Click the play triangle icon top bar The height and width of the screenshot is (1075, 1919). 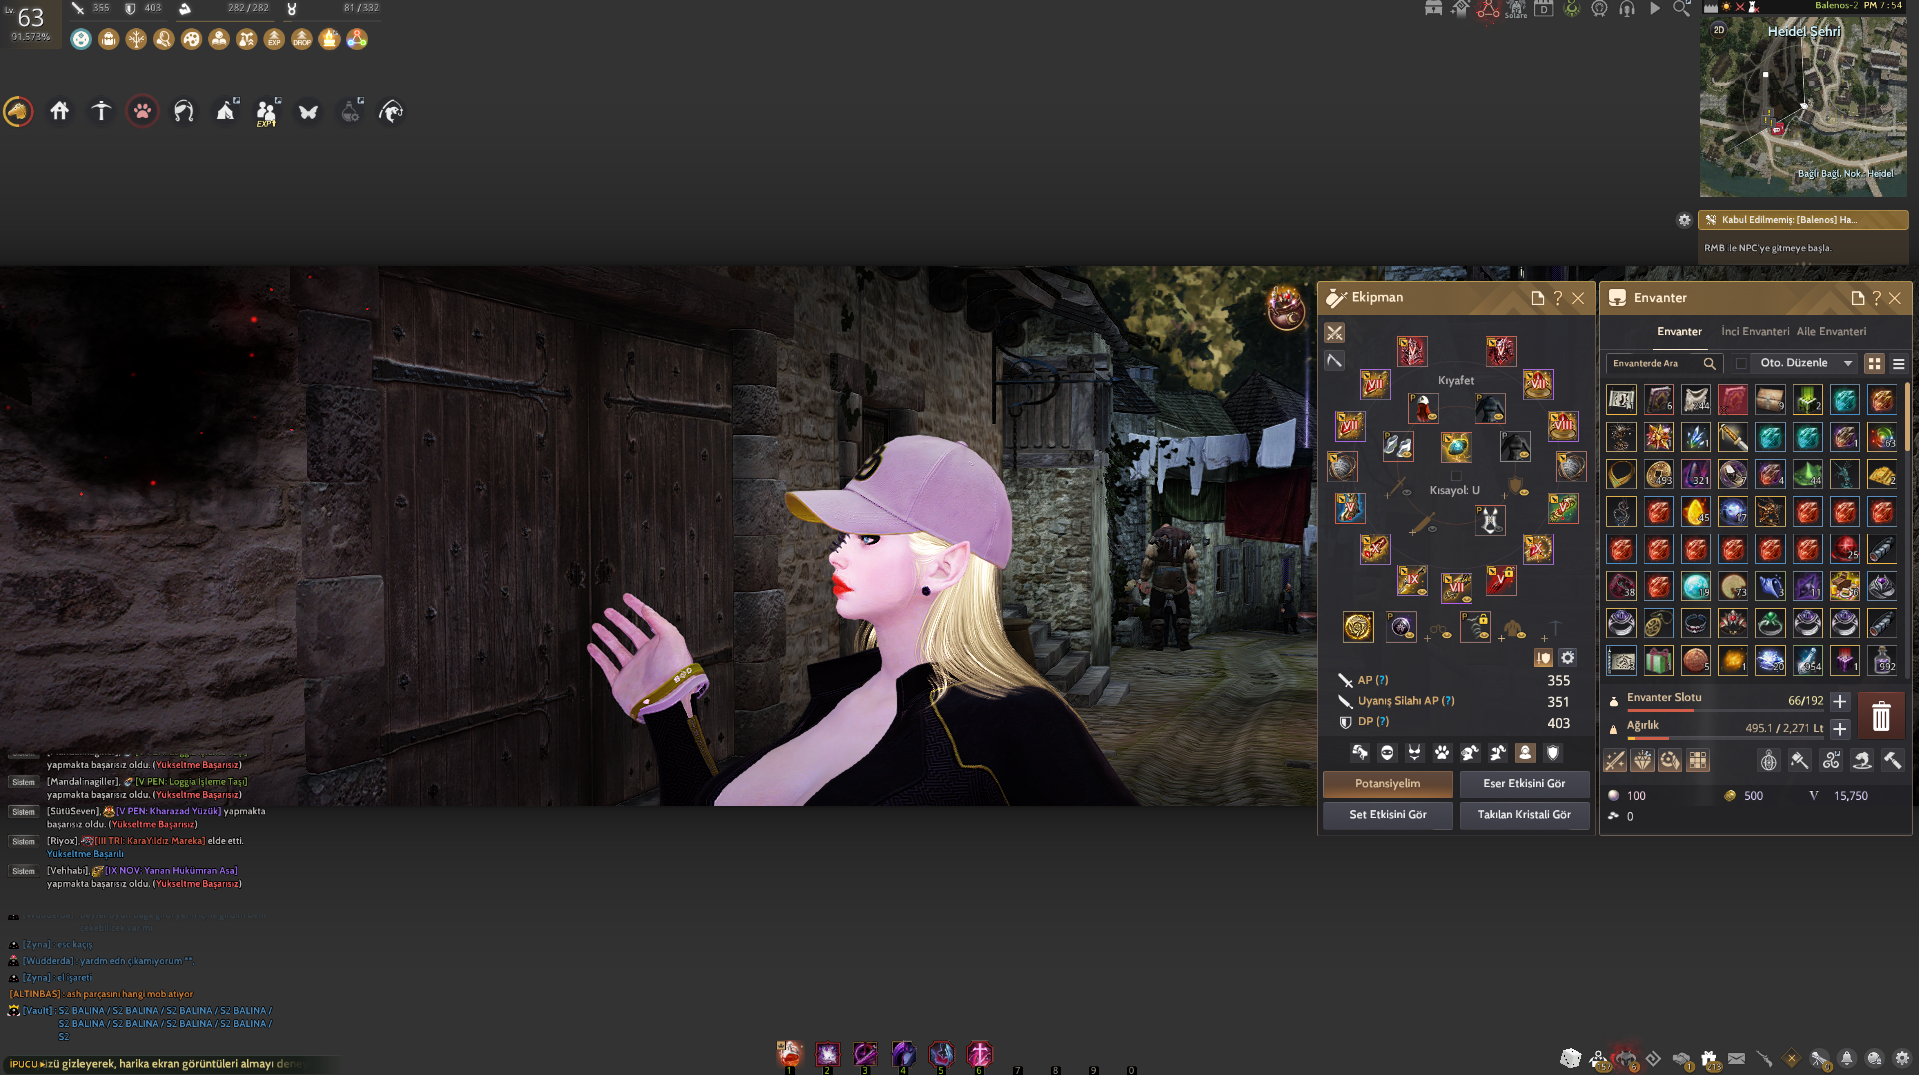(1655, 8)
